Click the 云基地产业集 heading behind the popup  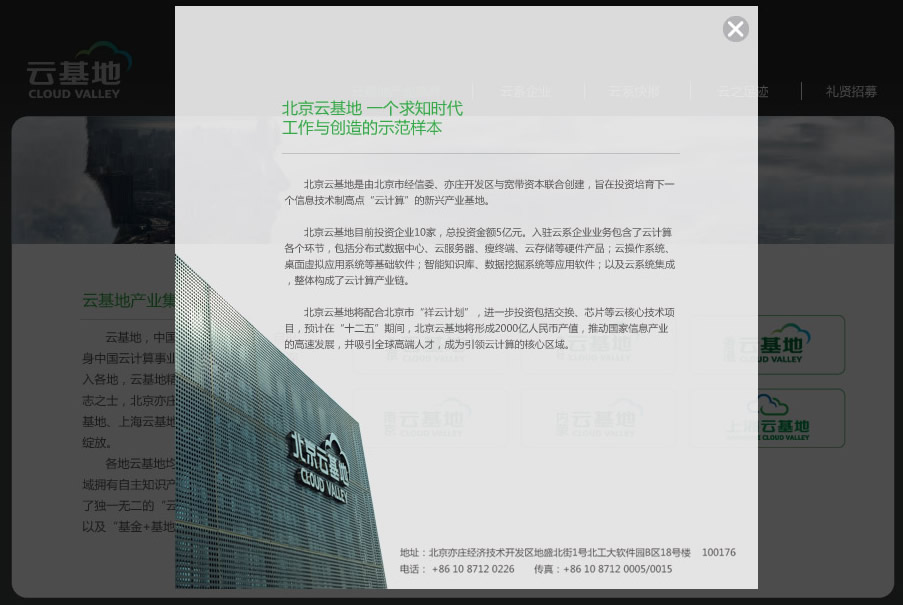coord(128,300)
